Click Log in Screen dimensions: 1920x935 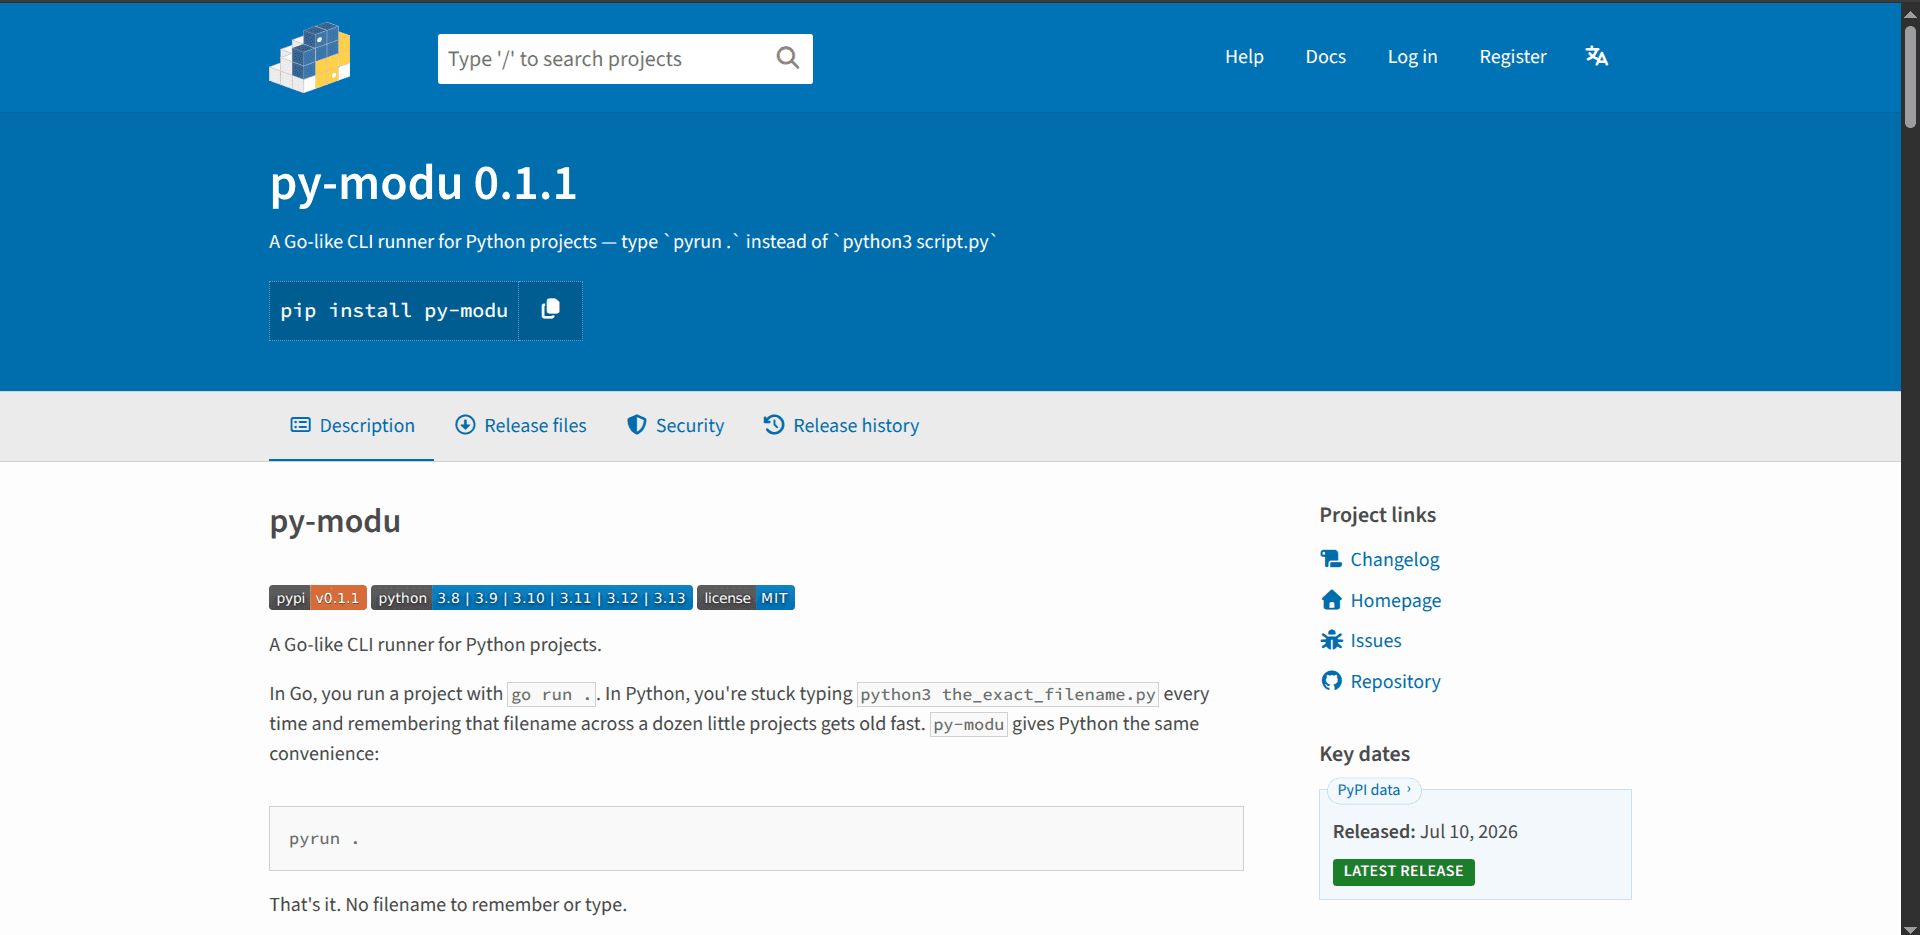click(1412, 57)
